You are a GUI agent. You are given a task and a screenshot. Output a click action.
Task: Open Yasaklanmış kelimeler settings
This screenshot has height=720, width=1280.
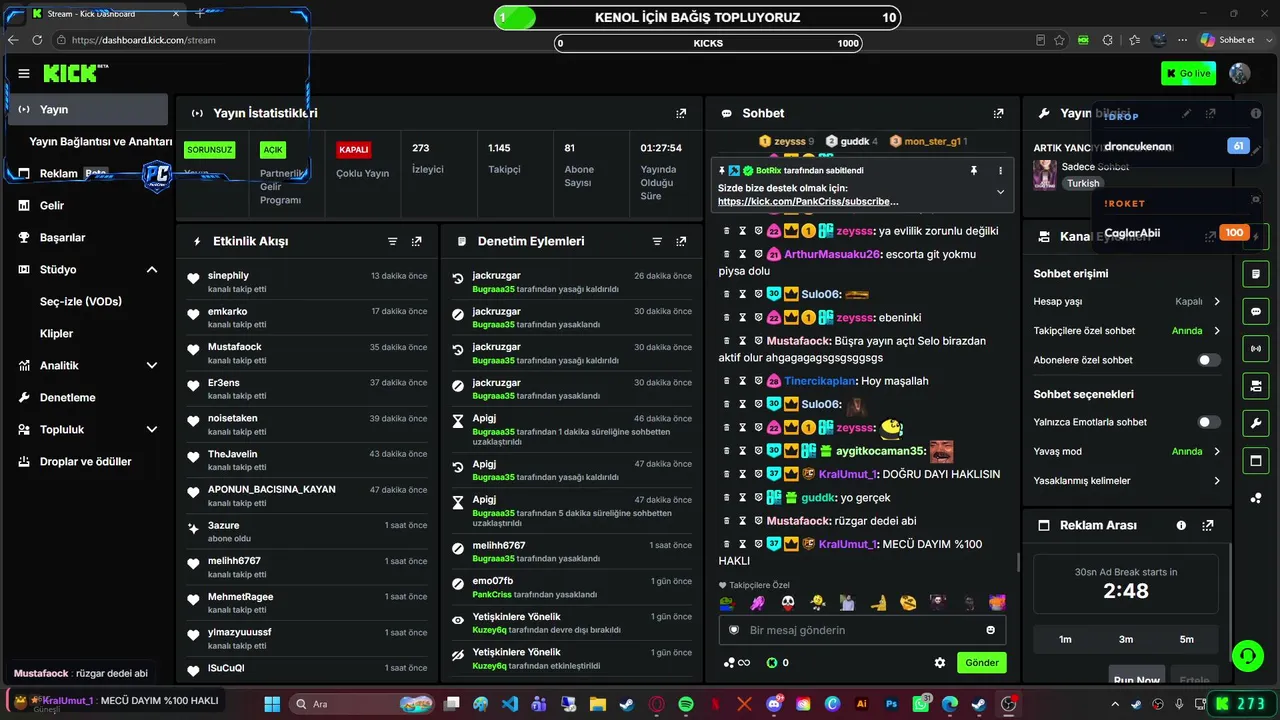pos(1127,481)
